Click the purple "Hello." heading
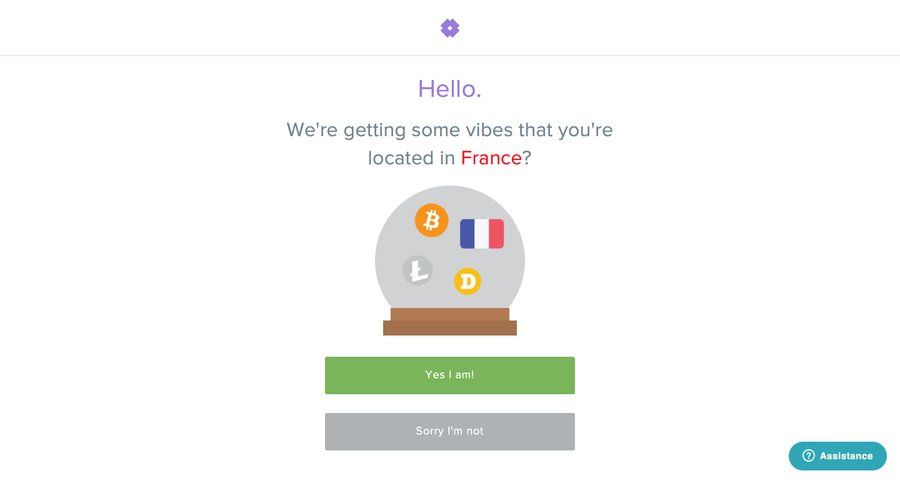The height and width of the screenshot is (484, 900). pos(450,89)
